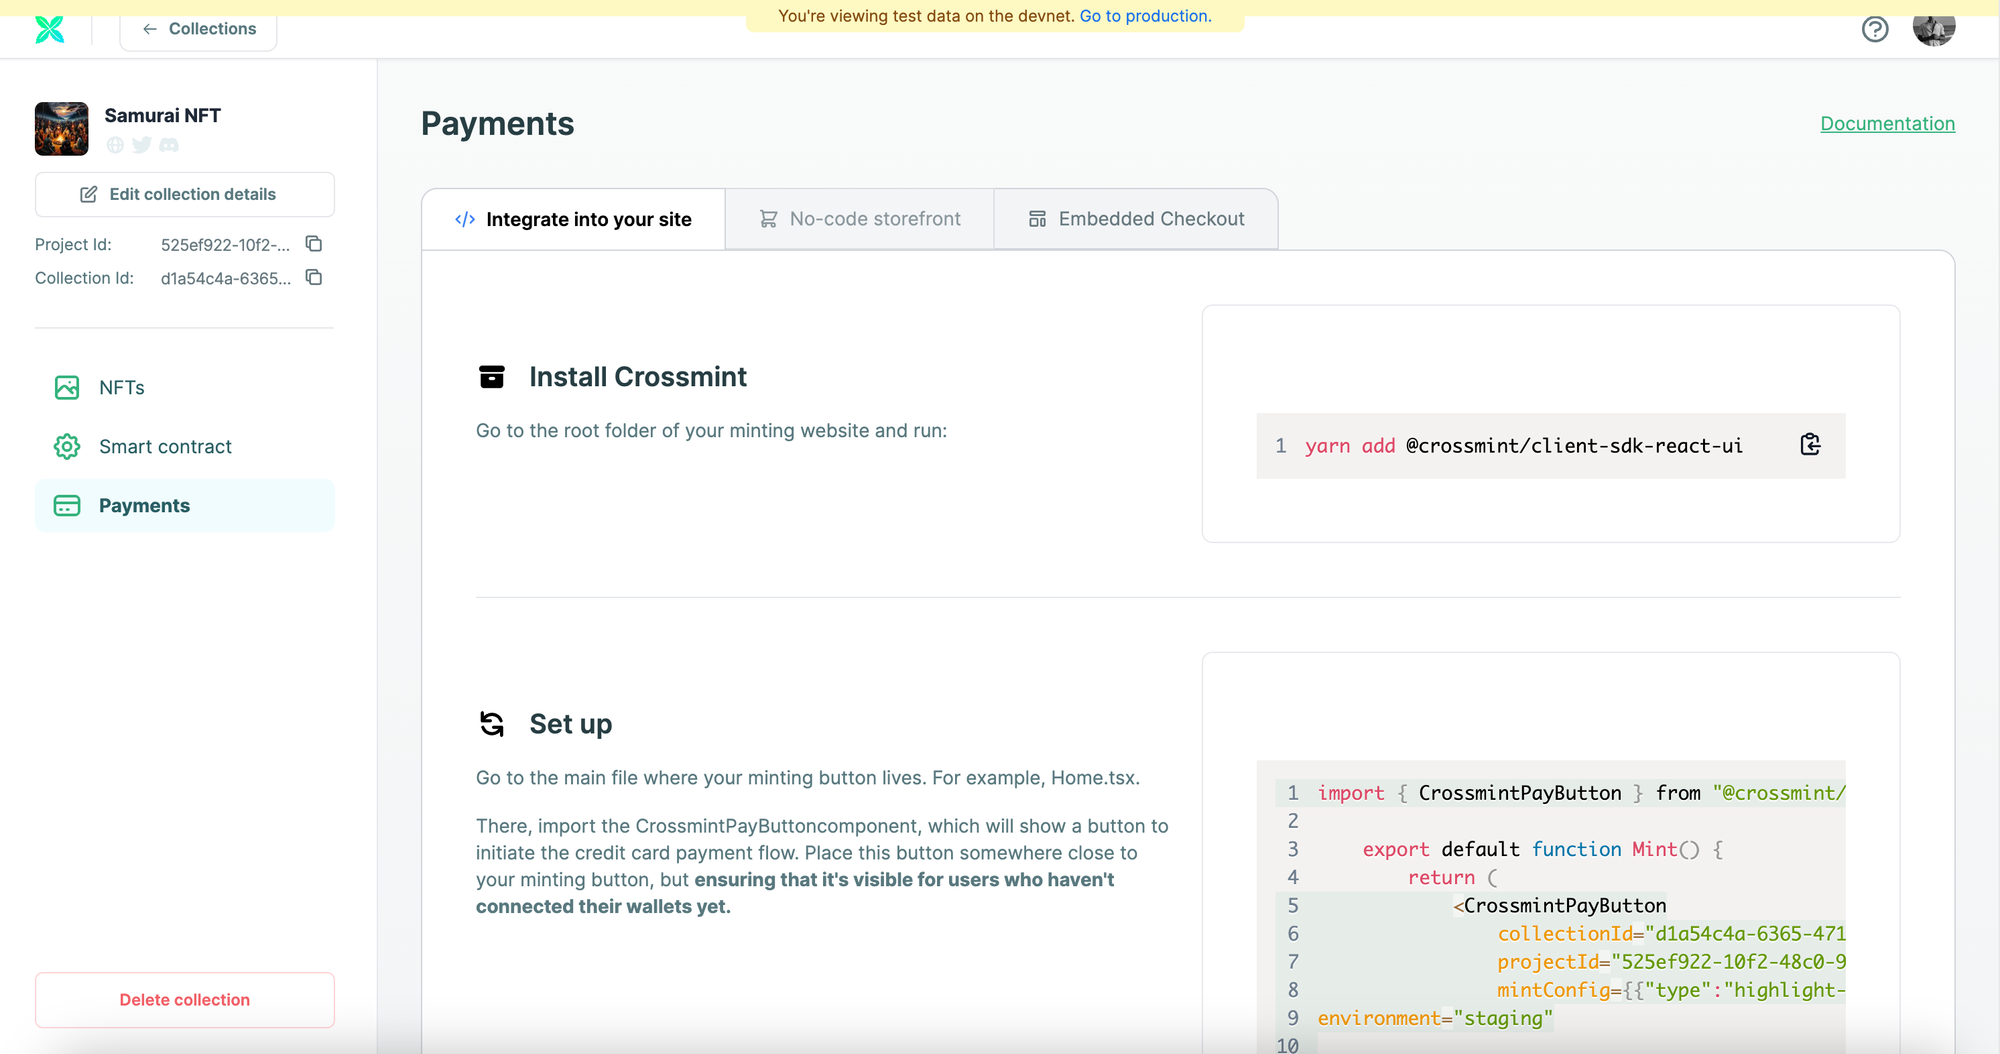Click Delete collection button

click(185, 1000)
